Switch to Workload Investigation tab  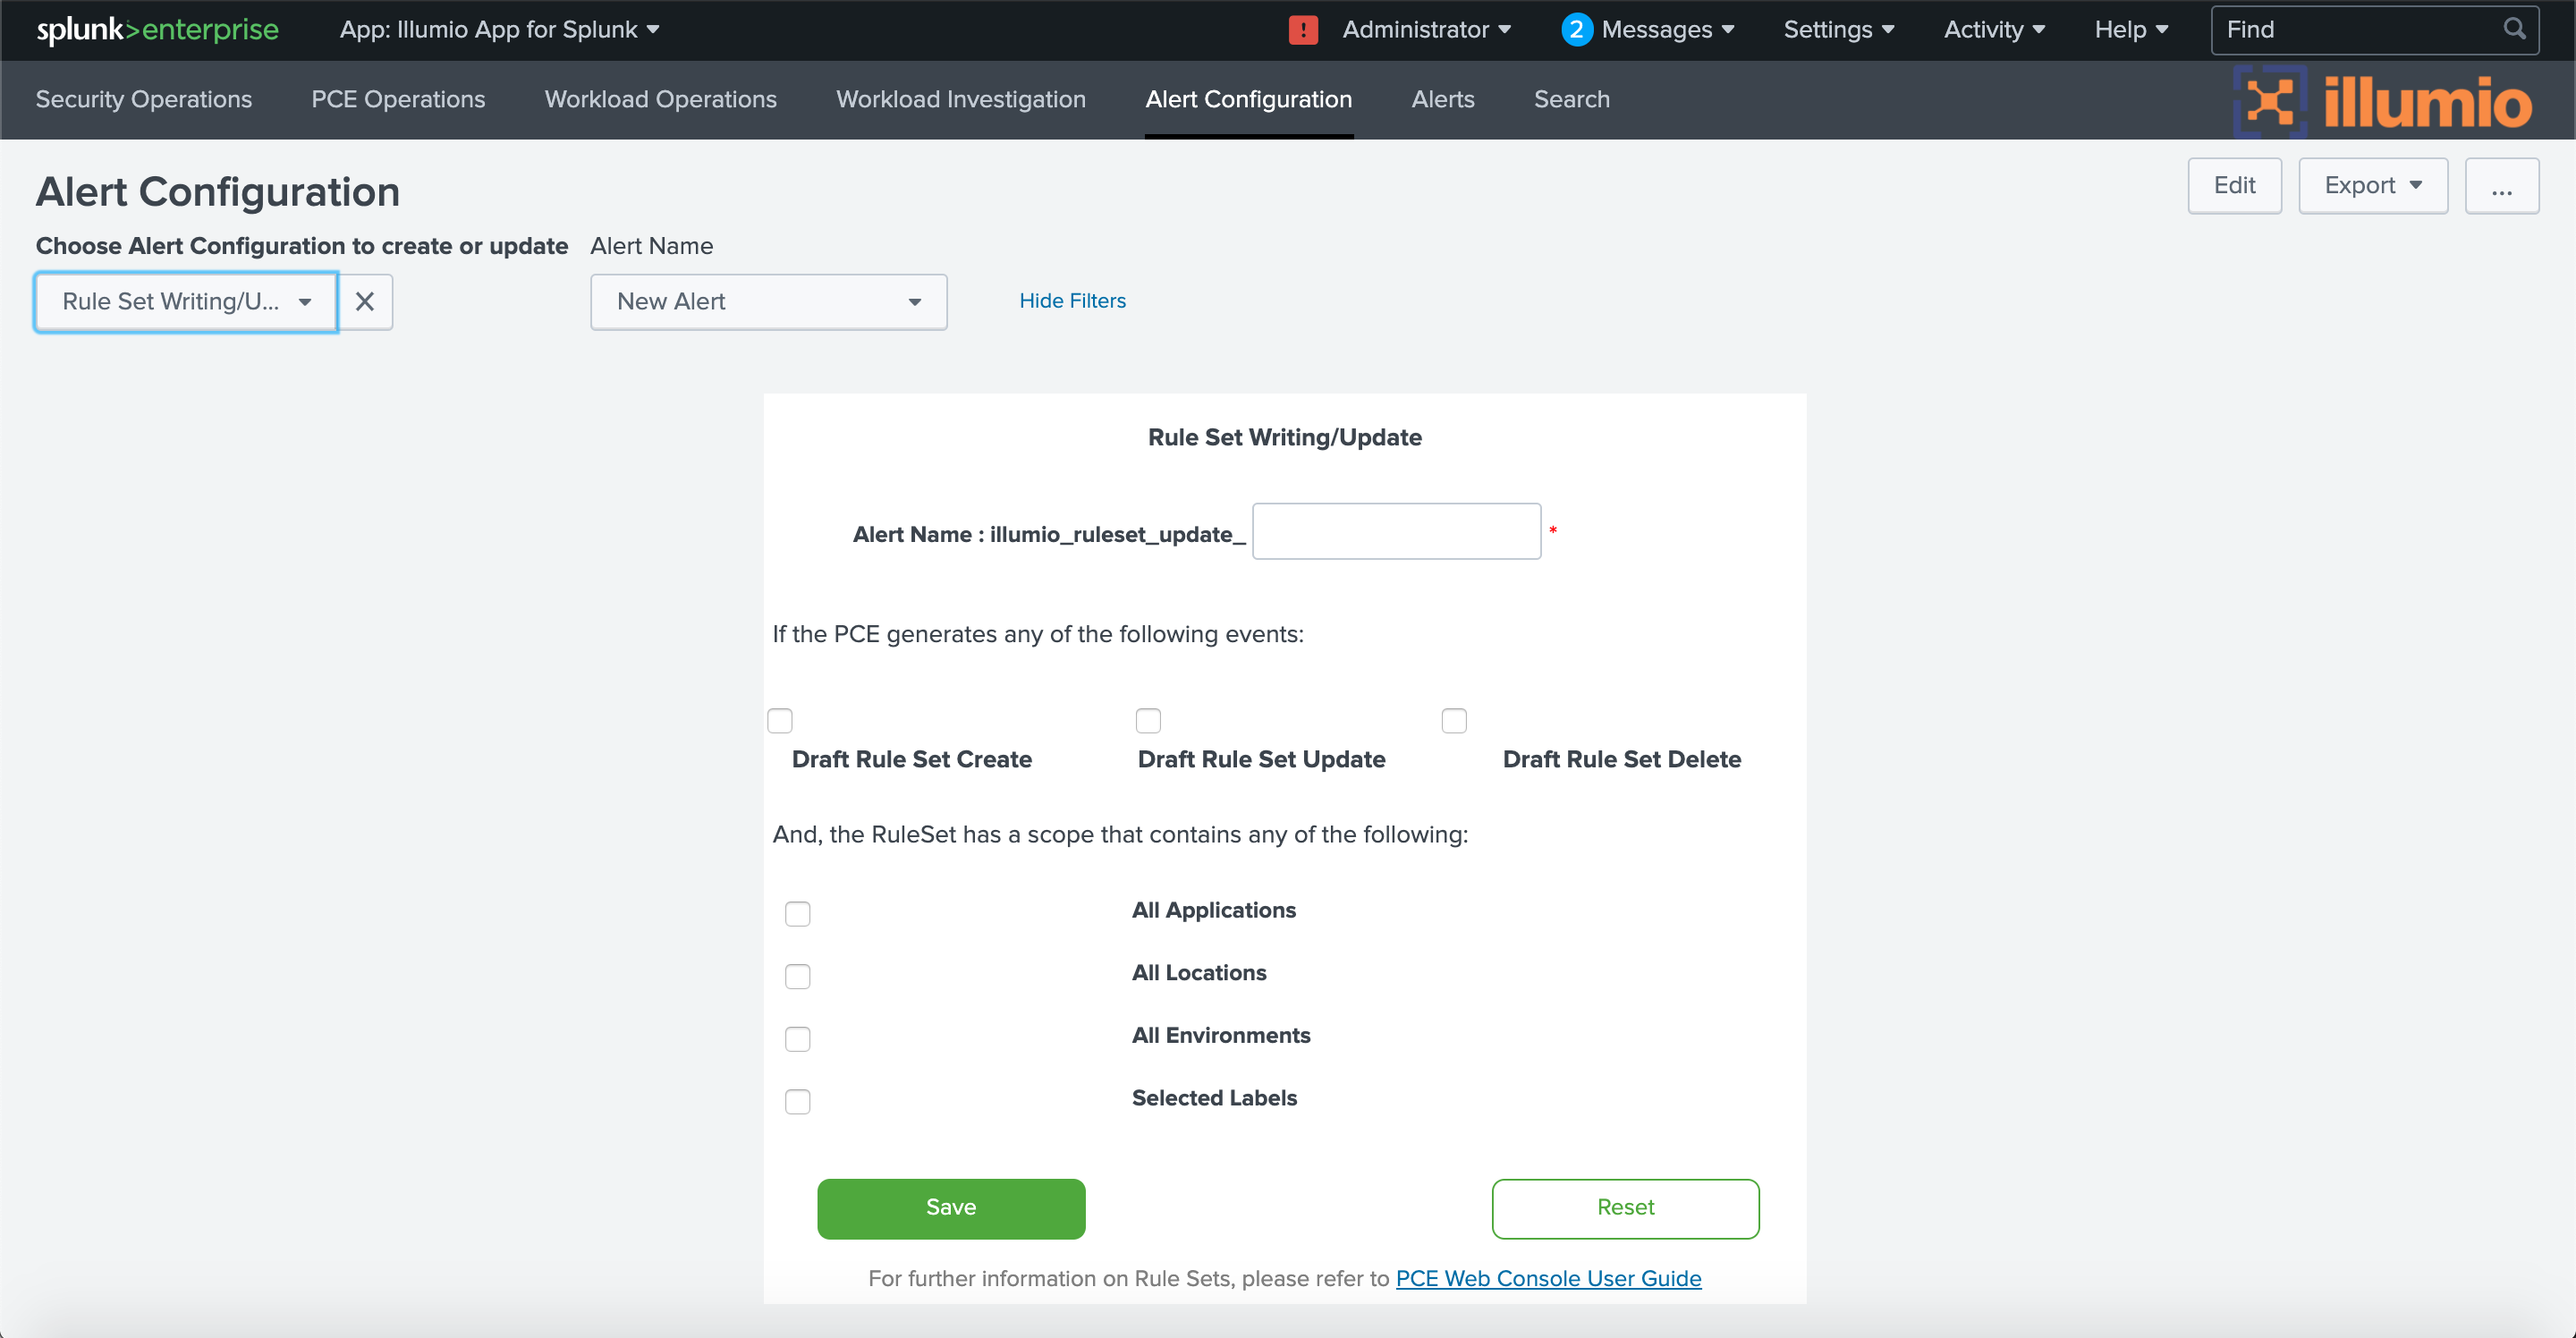pos(960,100)
